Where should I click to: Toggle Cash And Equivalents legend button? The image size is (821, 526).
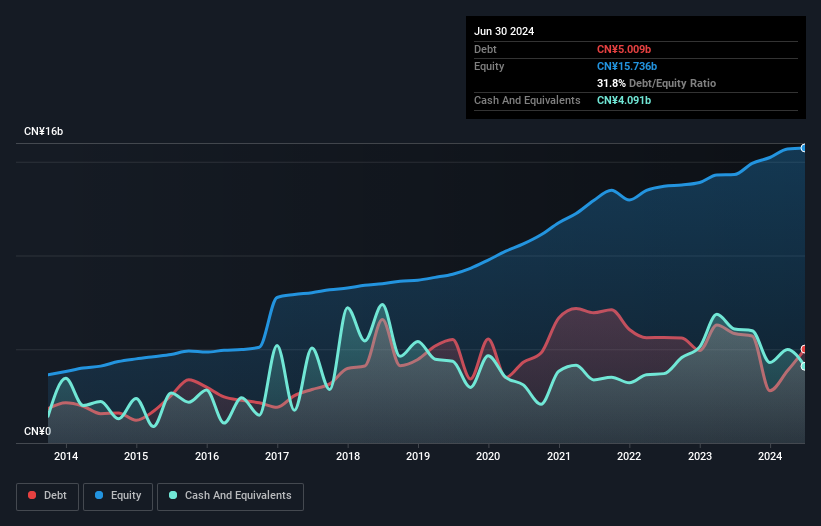[x=230, y=496]
